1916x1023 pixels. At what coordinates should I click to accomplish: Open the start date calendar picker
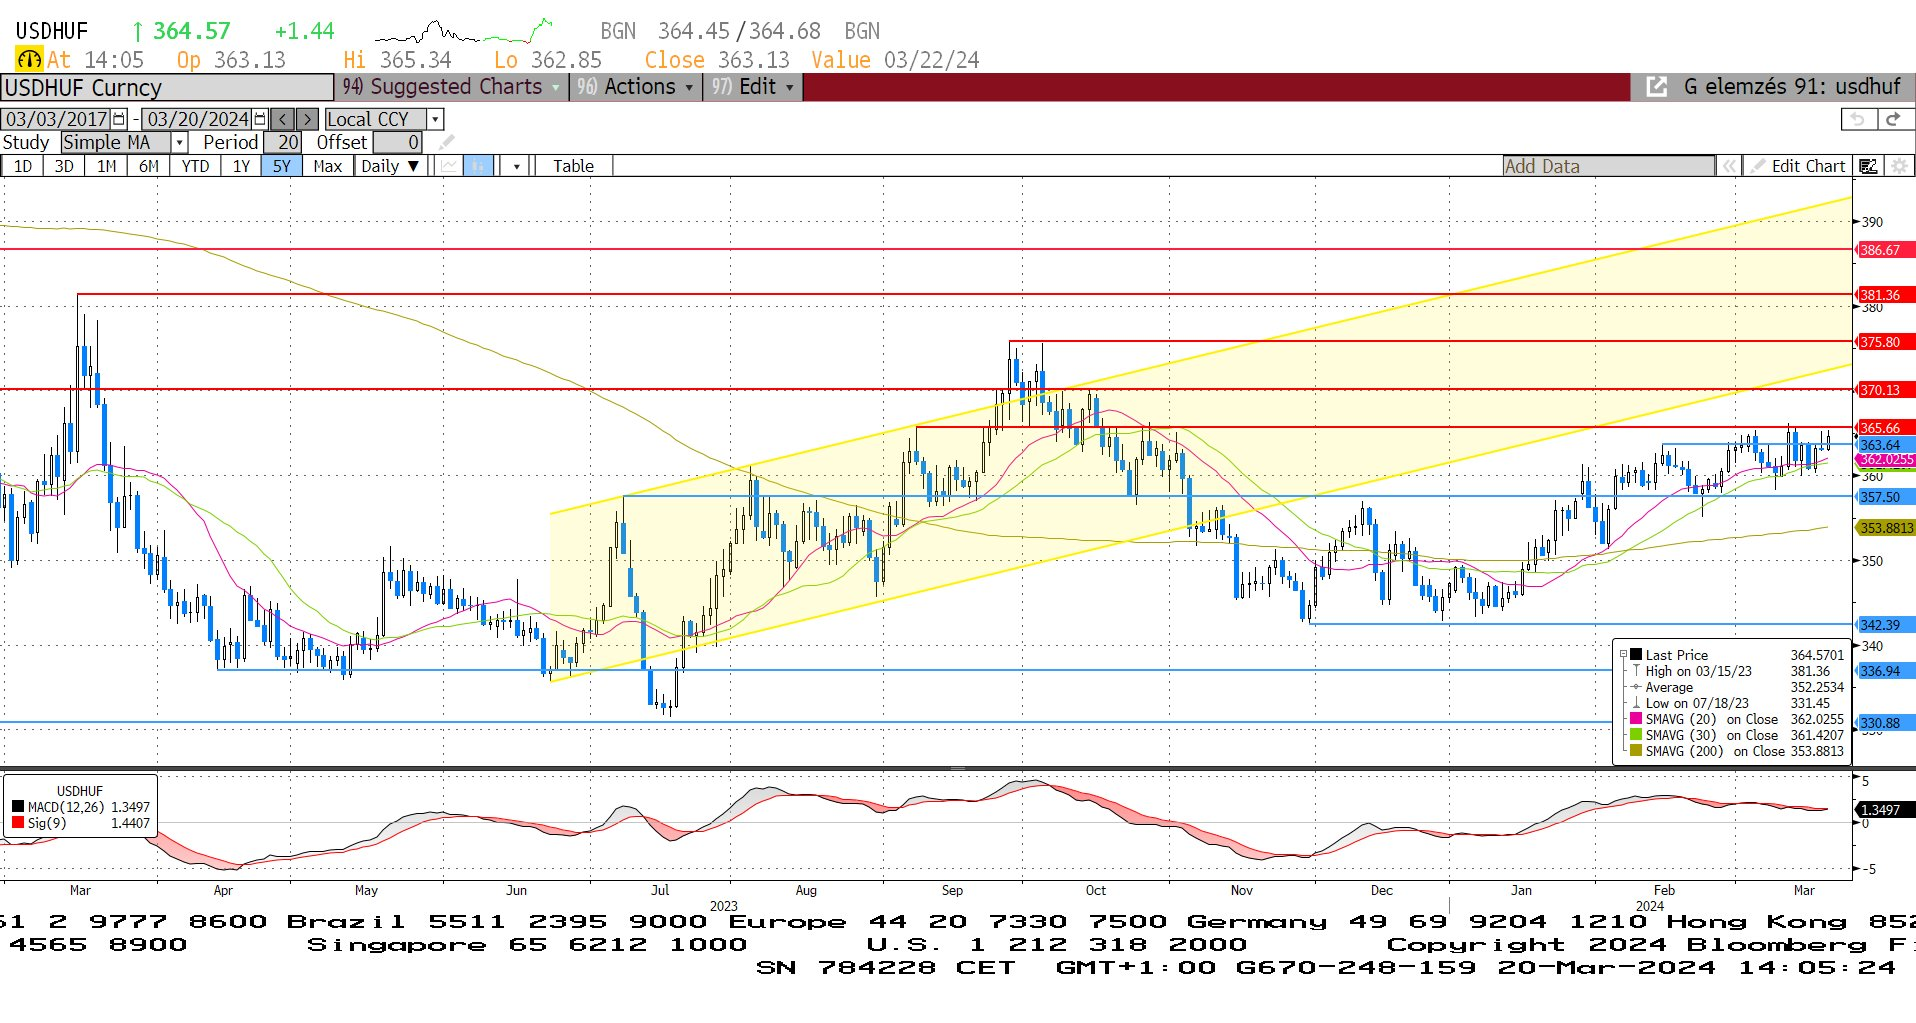(120, 119)
